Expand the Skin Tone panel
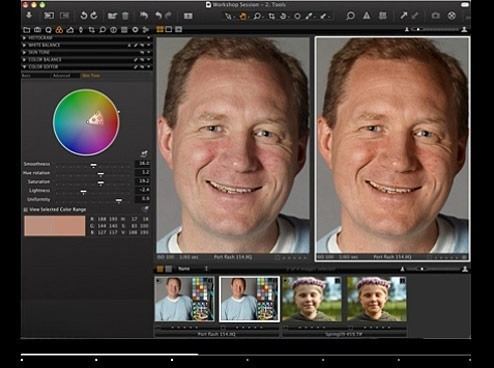The height and width of the screenshot is (368, 494). coord(24,53)
